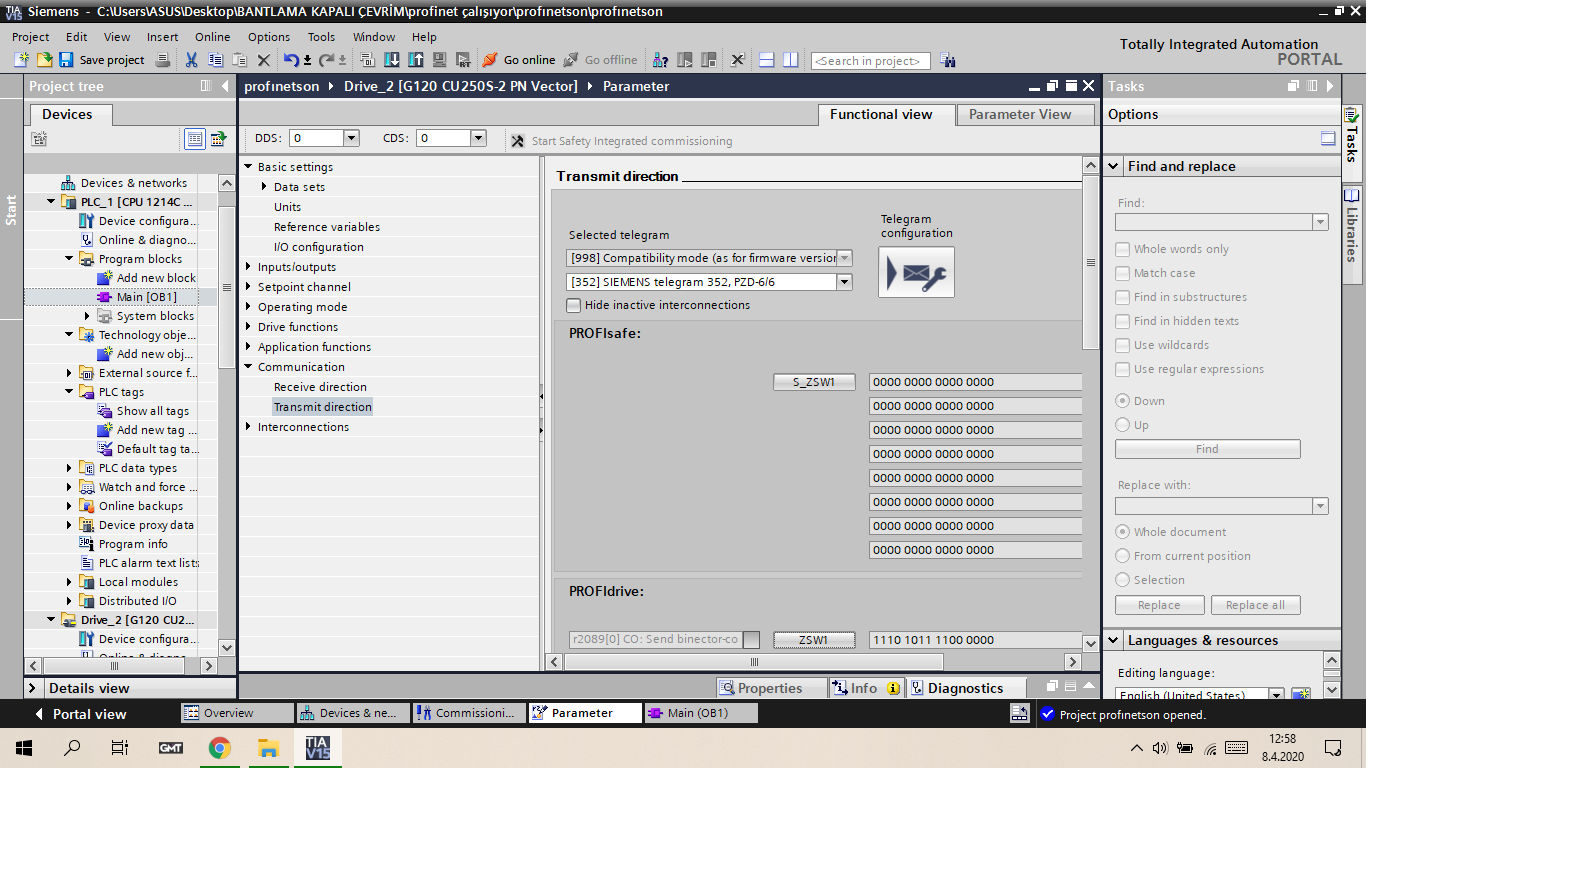Open the Online menu
Image resolution: width=1574 pixels, height=882 pixels.
tap(212, 37)
